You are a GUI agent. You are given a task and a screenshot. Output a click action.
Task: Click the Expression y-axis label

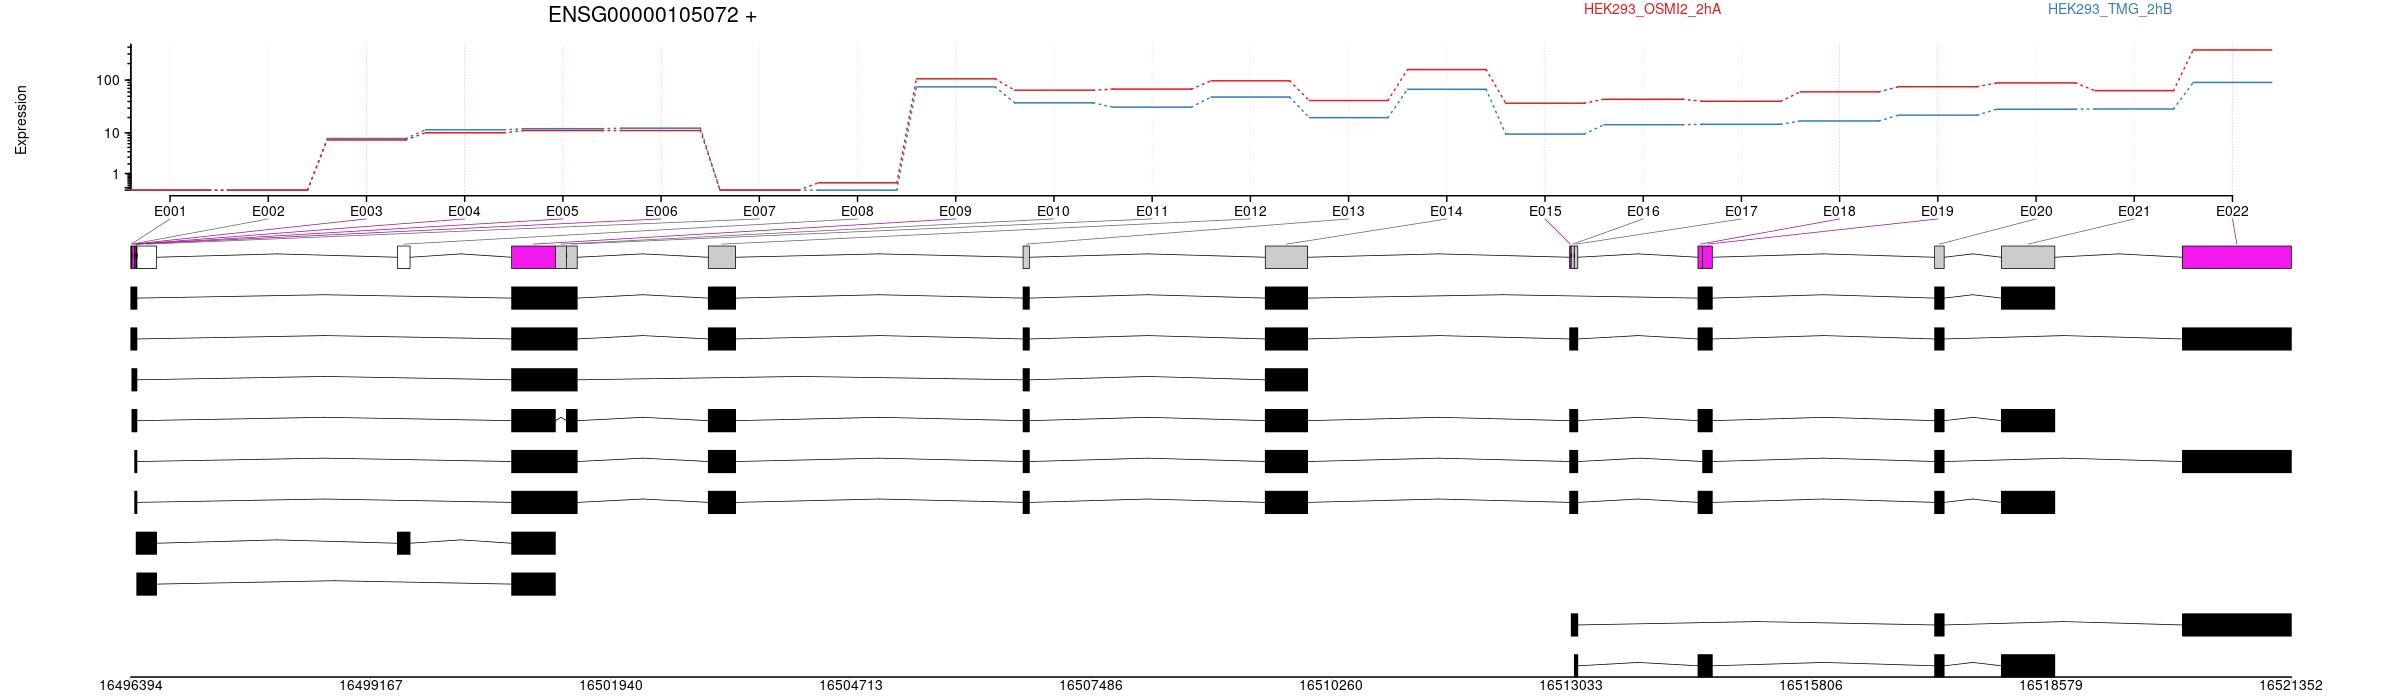(x=21, y=120)
